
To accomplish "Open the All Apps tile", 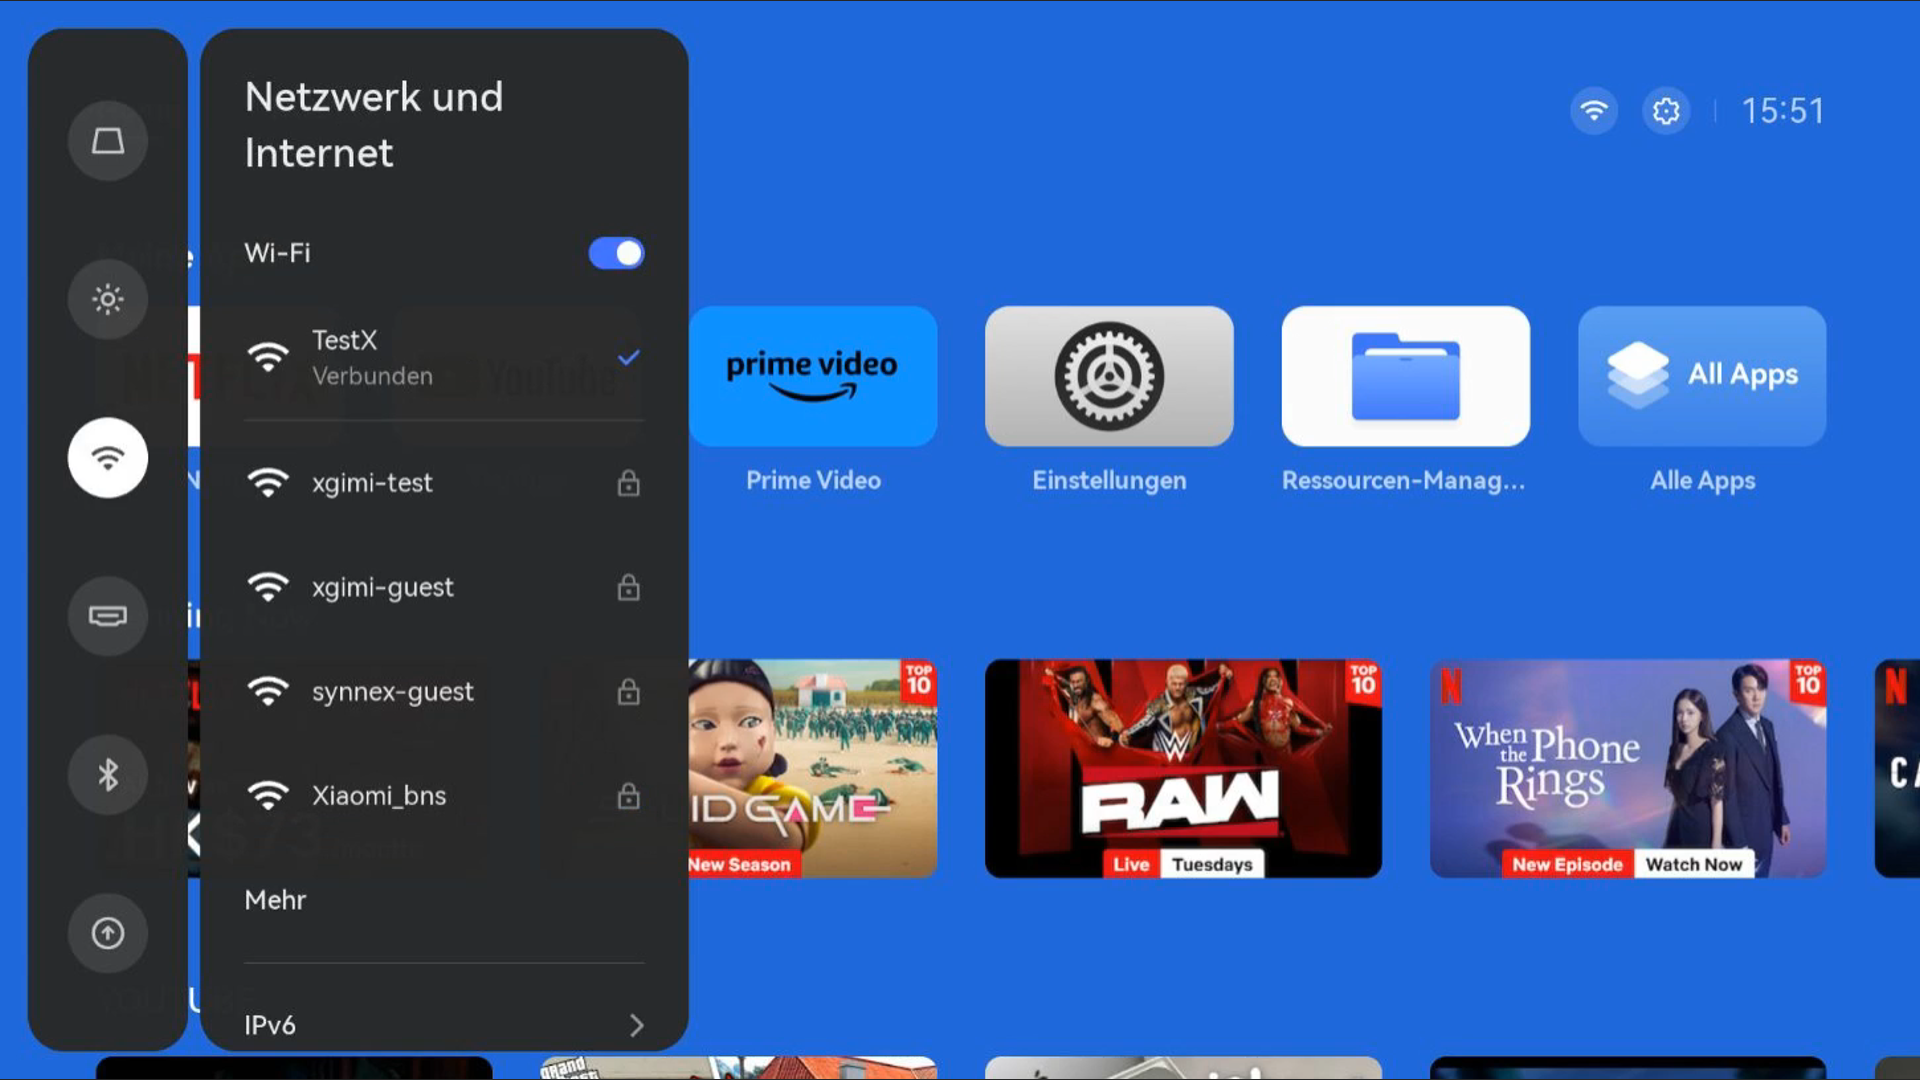I will tap(1702, 376).
